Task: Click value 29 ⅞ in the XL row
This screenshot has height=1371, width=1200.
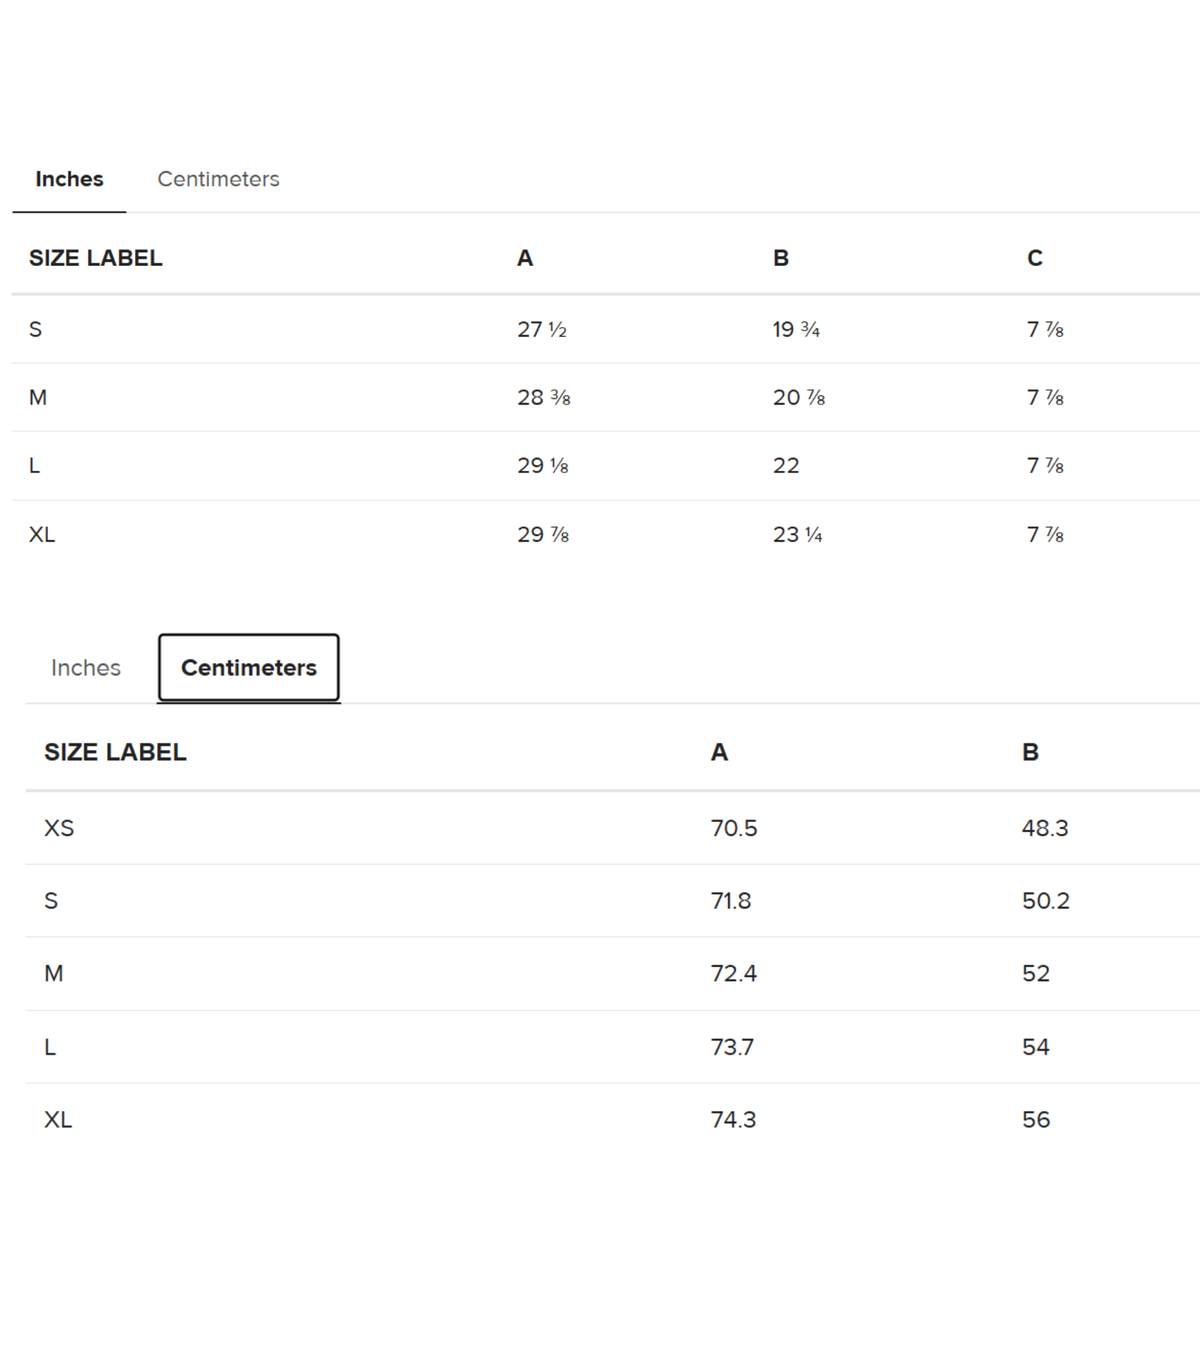Action: coord(543,534)
